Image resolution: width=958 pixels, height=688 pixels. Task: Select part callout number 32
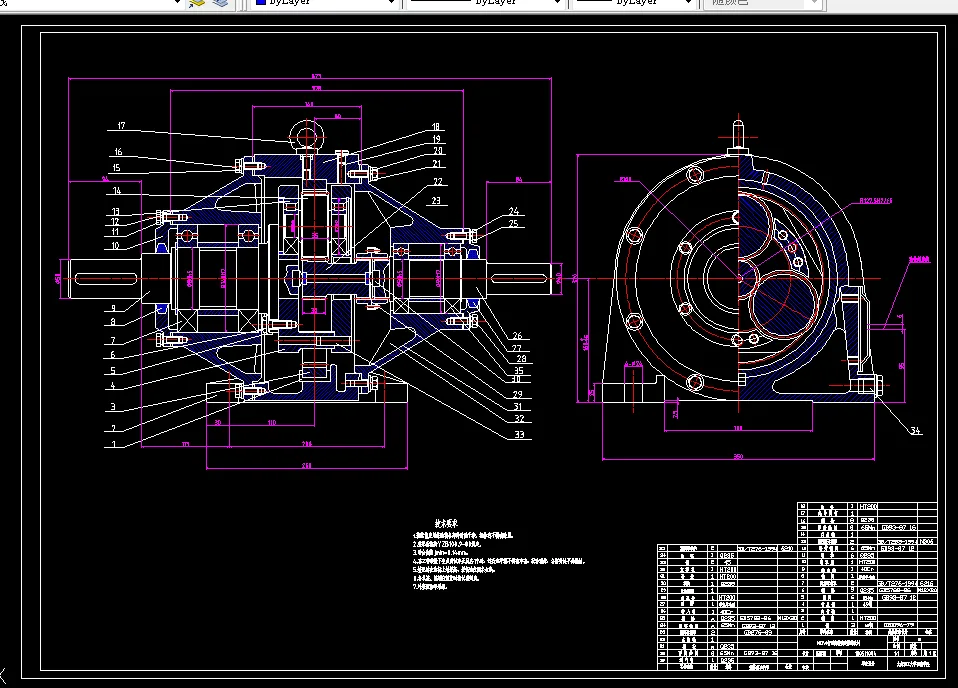pyautogui.click(x=519, y=419)
